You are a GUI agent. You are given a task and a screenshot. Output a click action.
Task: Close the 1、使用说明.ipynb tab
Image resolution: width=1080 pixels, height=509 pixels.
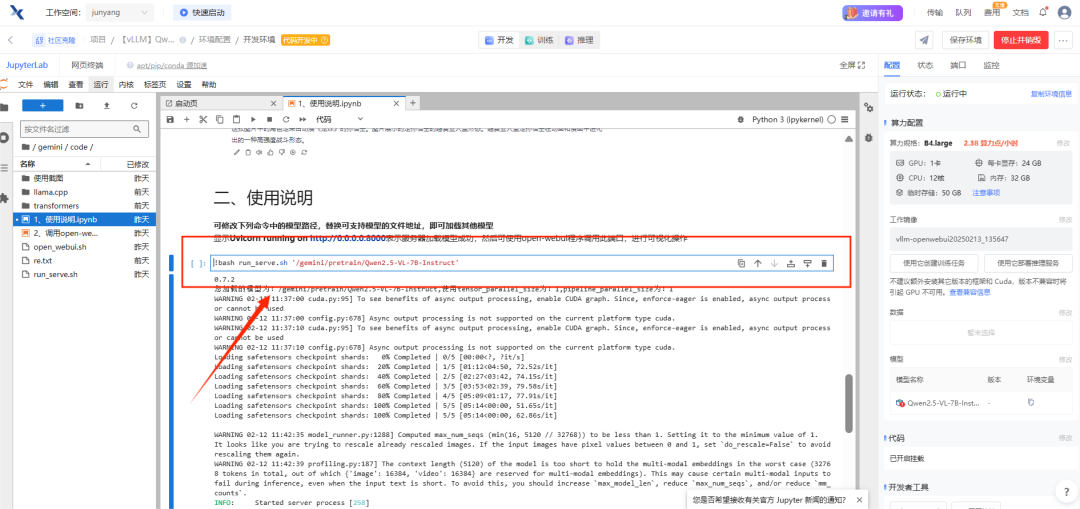point(396,103)
